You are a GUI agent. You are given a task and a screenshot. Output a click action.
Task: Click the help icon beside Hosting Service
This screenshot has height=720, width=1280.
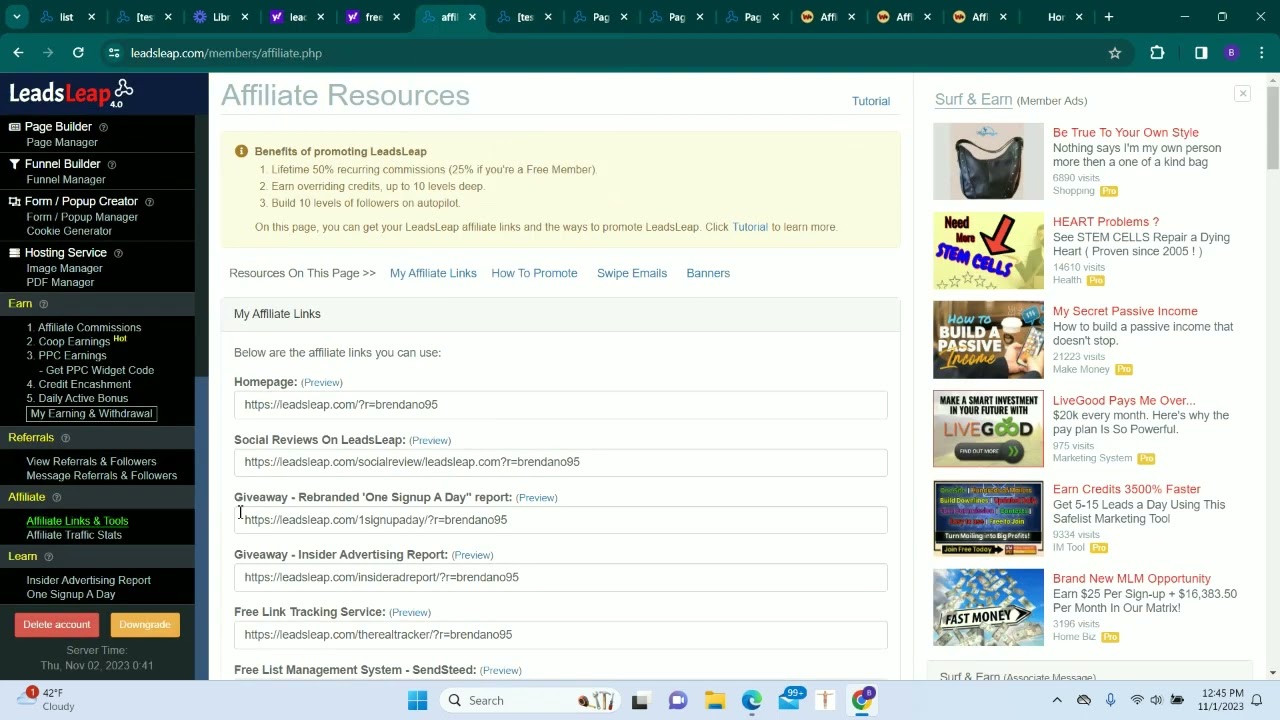(x=117, y=253)
